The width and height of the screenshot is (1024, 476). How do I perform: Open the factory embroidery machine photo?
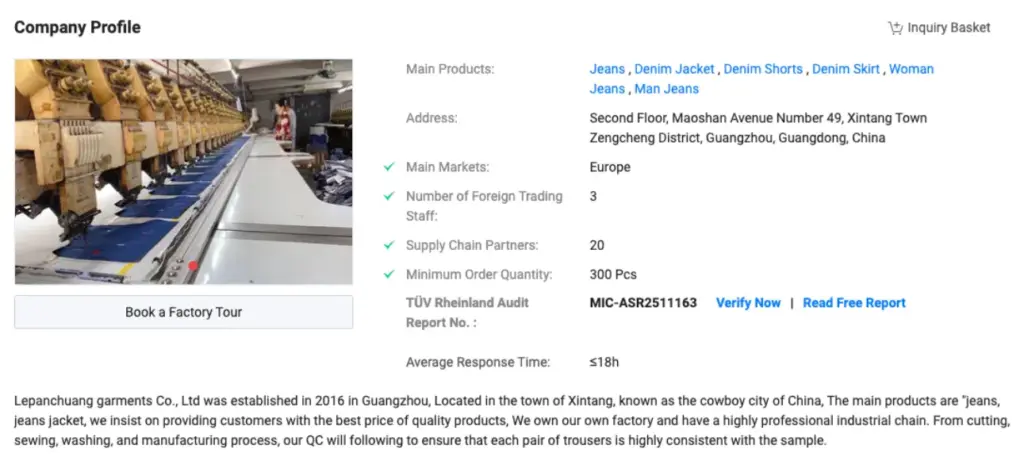[x=183, y=171]
